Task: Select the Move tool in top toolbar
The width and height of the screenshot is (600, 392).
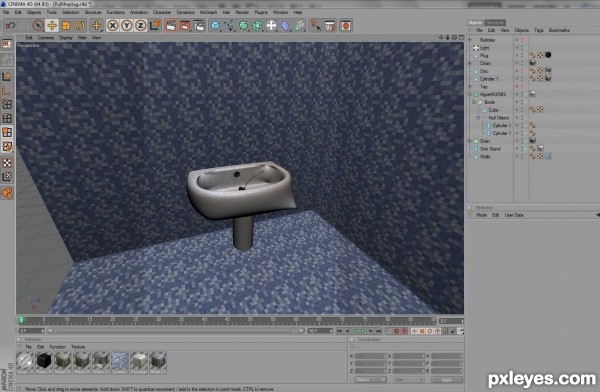Action: click(x=52, y=26)
